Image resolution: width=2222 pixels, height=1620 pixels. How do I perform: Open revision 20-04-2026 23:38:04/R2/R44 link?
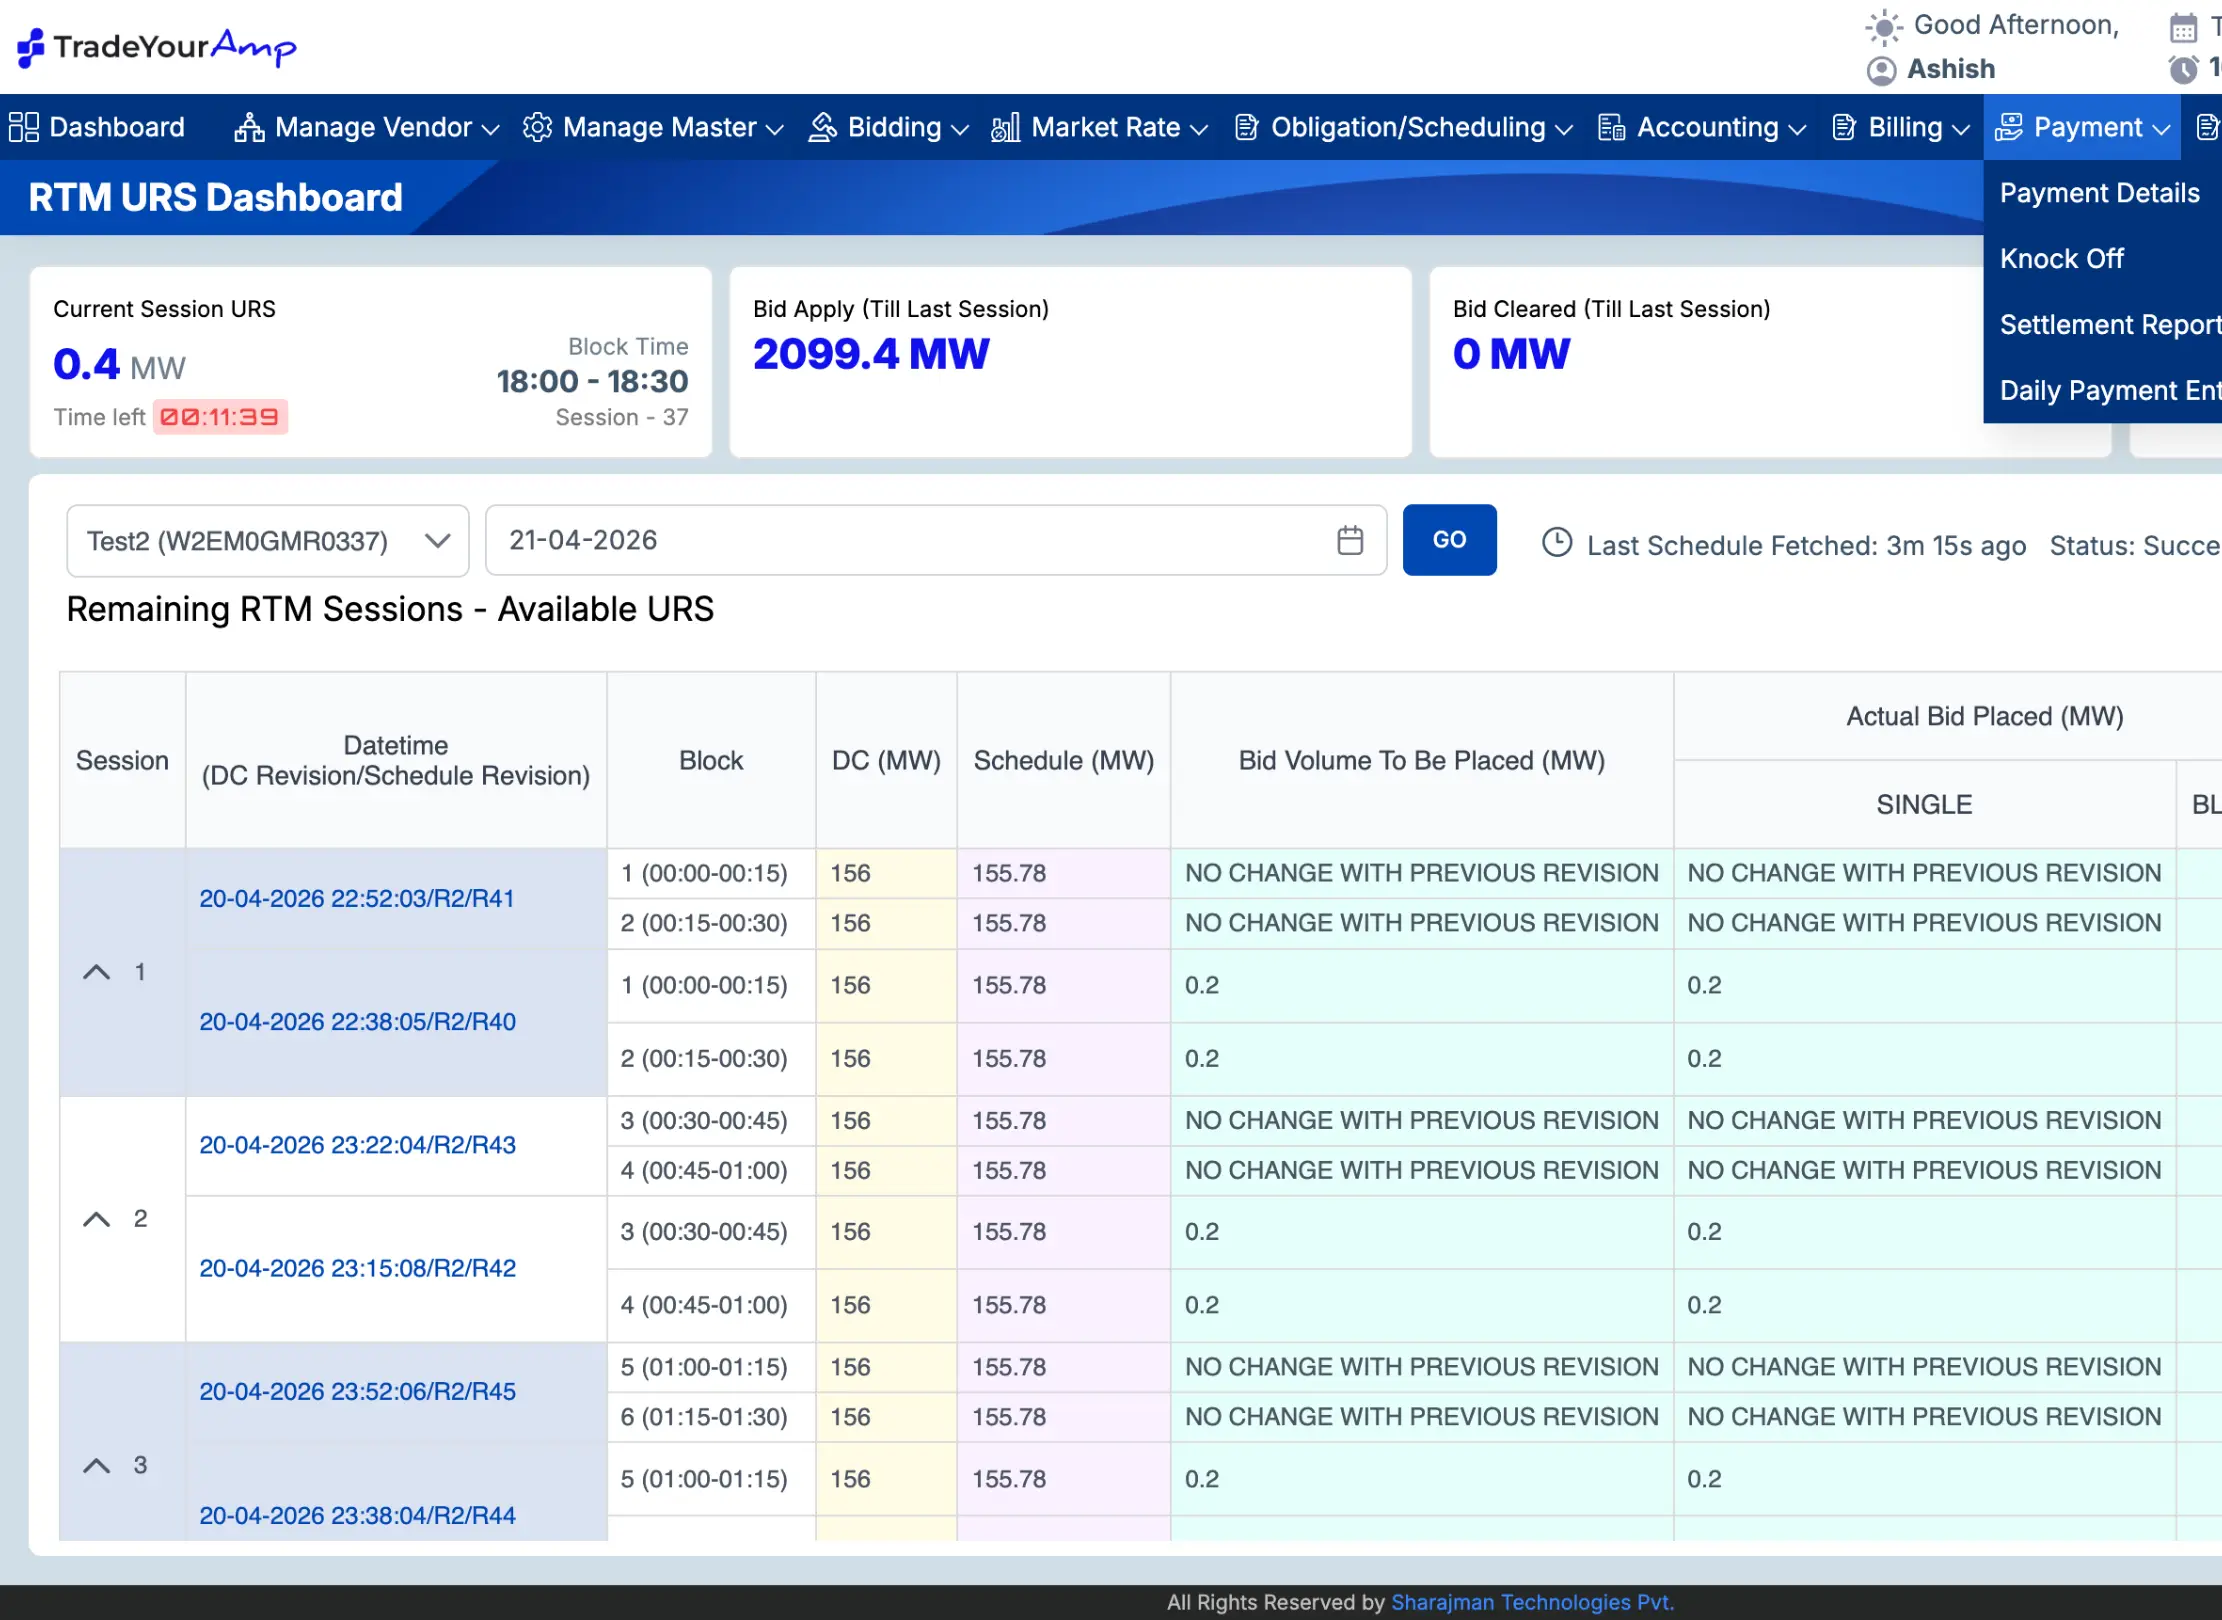click(x=357, y=1515)
